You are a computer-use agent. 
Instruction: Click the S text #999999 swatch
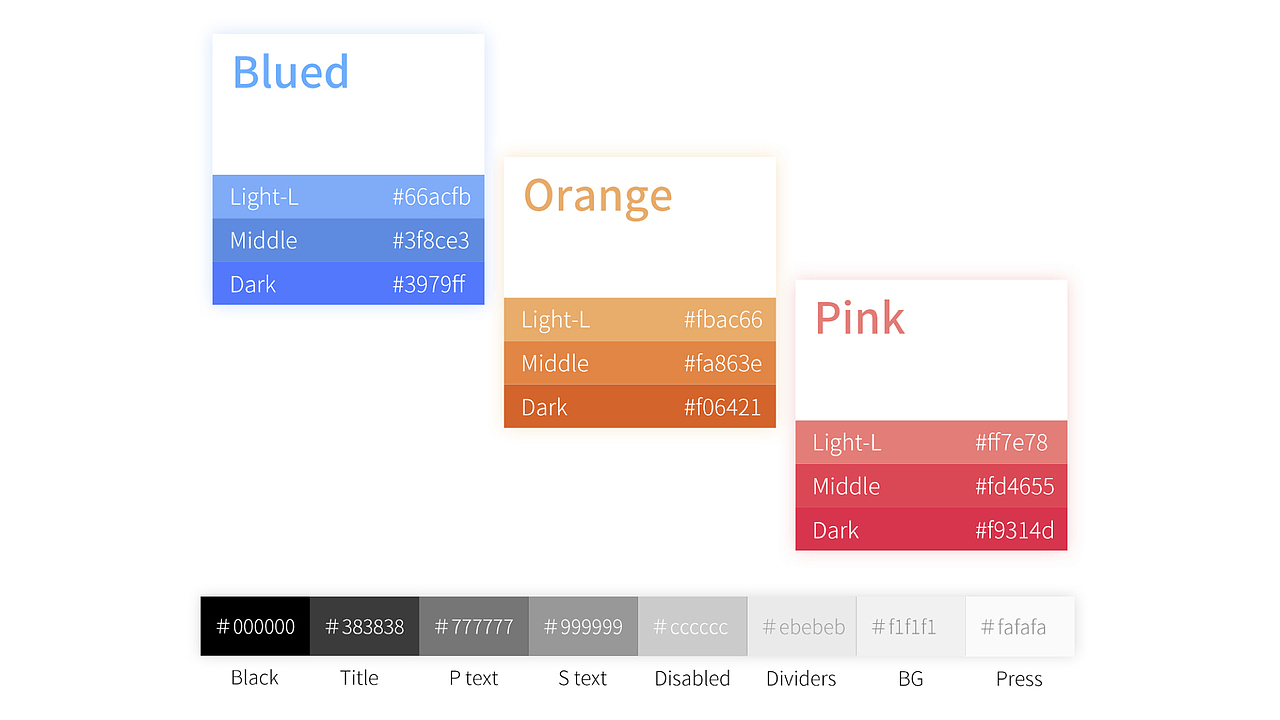(583, 627)
